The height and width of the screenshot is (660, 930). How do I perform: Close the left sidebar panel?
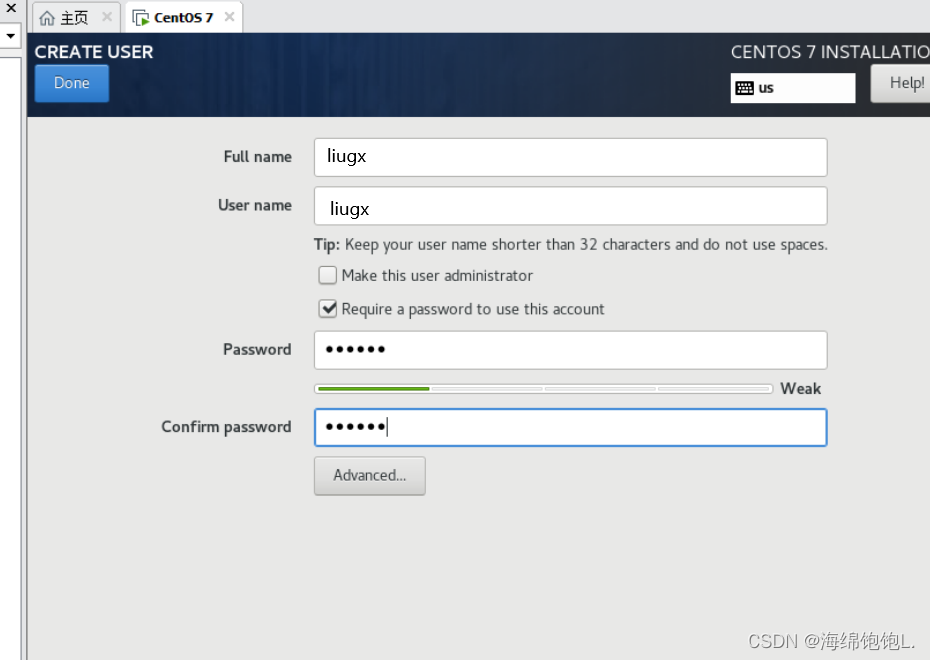point(11,8)
